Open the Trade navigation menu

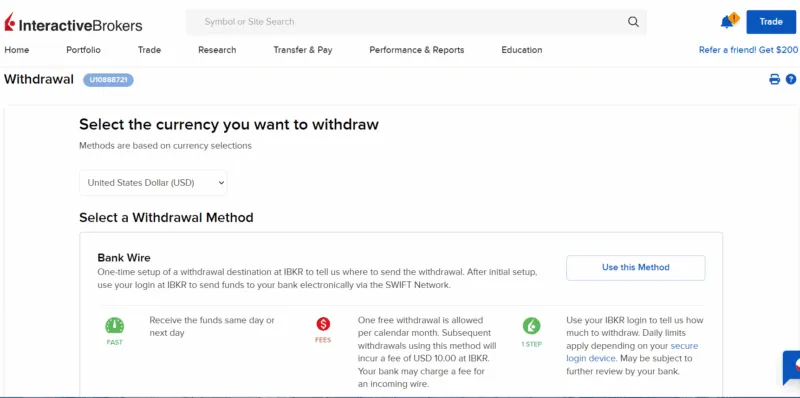pyautogui.click(x=149, y=50)
